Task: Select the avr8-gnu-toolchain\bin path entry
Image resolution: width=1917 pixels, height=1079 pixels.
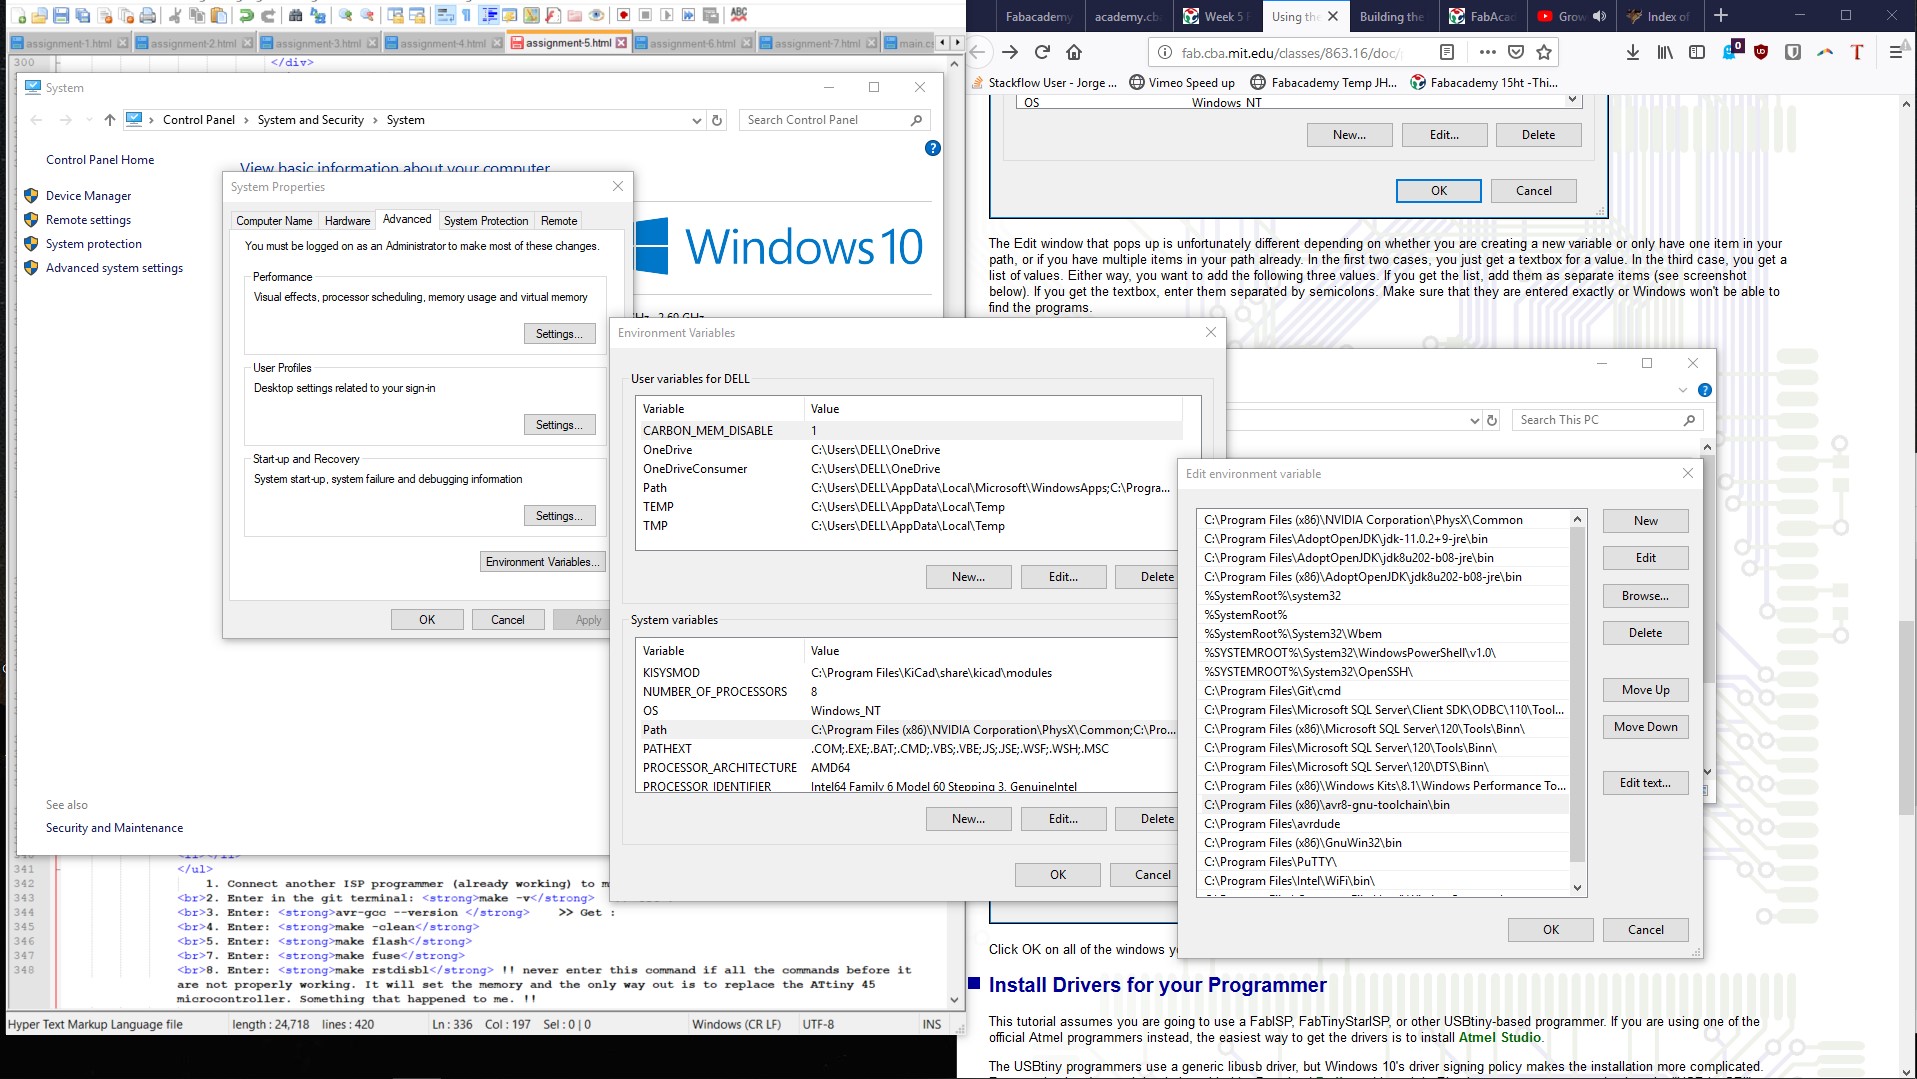Action: pos(1382,805)
